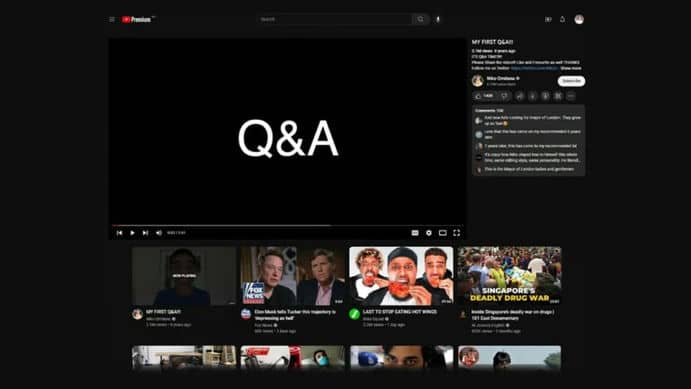The width and height of the screenshot is (691, 389).
Task: Activate voice search microphone icon
Action: coord(438,19)
